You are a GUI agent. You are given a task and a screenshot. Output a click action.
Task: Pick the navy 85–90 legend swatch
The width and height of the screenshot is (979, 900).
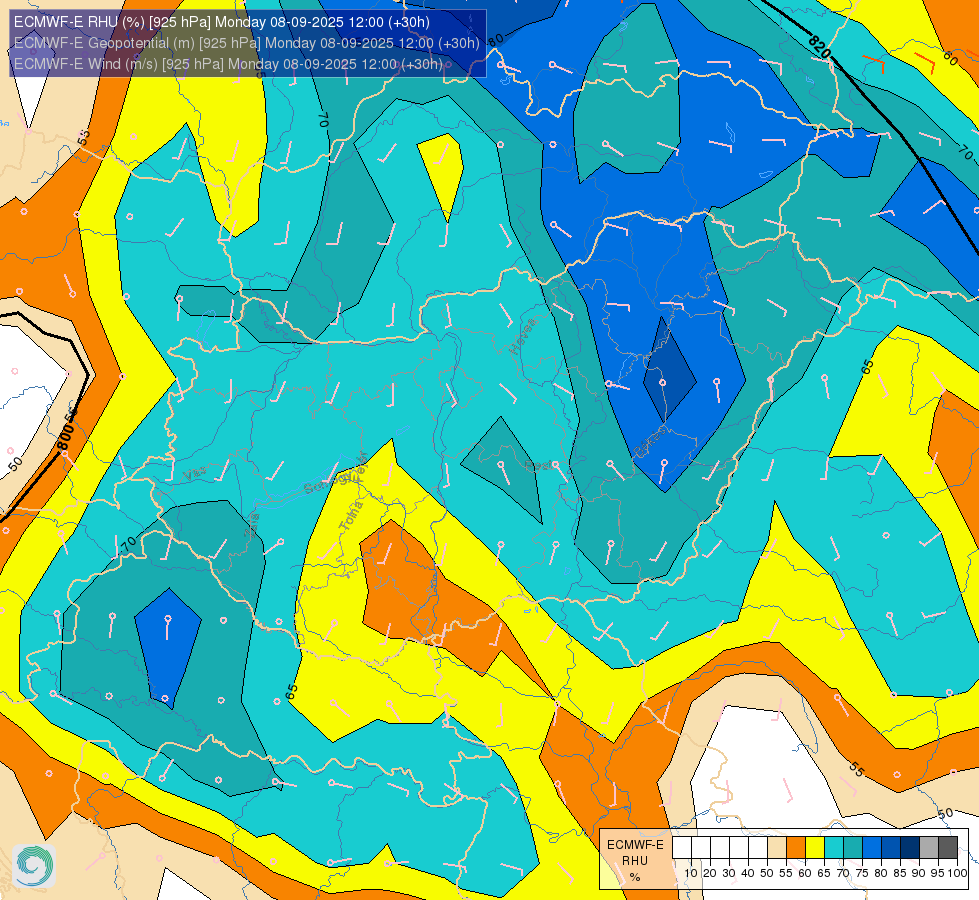pyautogui.click(x=910, y=847)
